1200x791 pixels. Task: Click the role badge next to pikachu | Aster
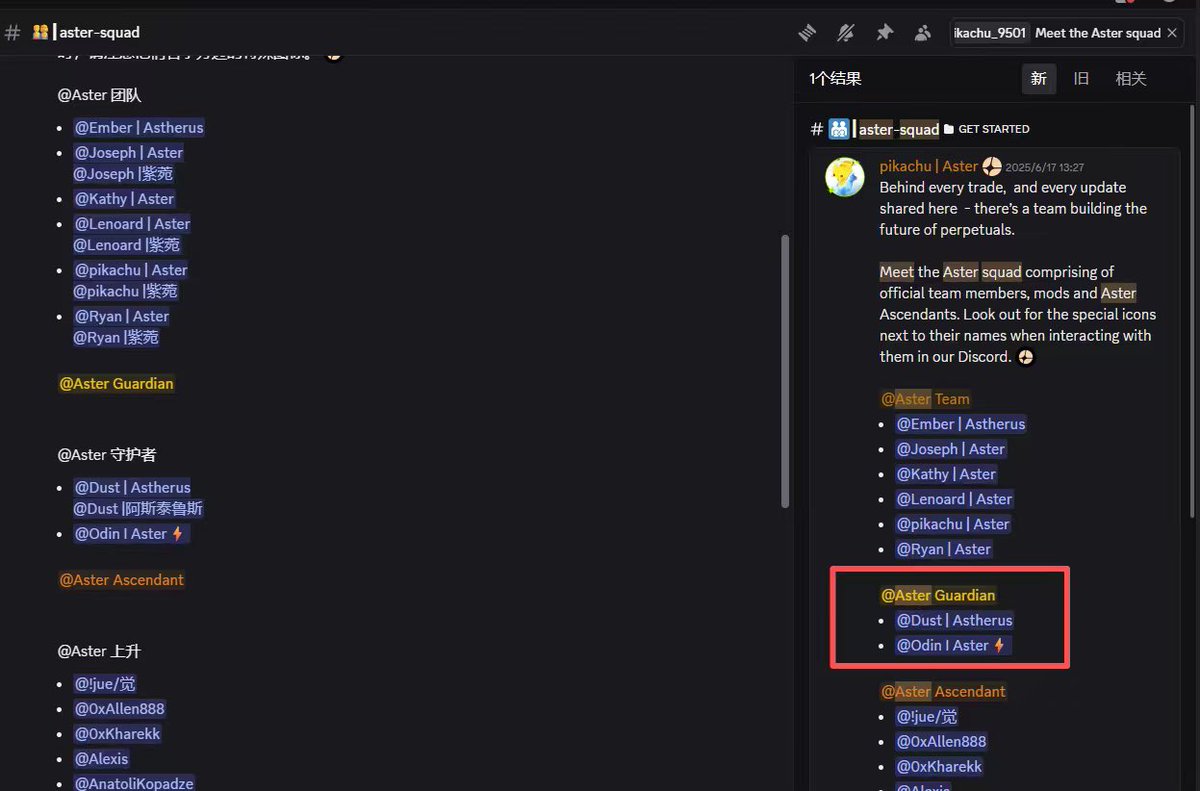tap(992, 166)
